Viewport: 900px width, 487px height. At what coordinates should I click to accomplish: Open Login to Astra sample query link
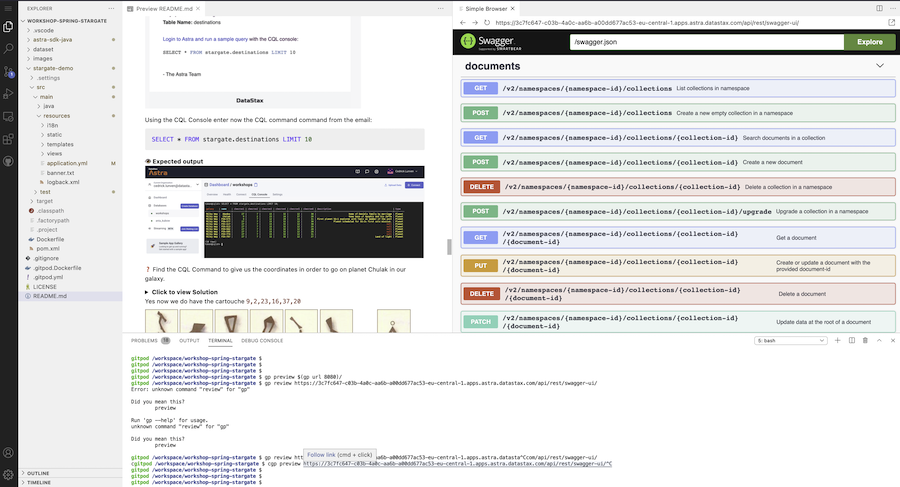[205, 39]
